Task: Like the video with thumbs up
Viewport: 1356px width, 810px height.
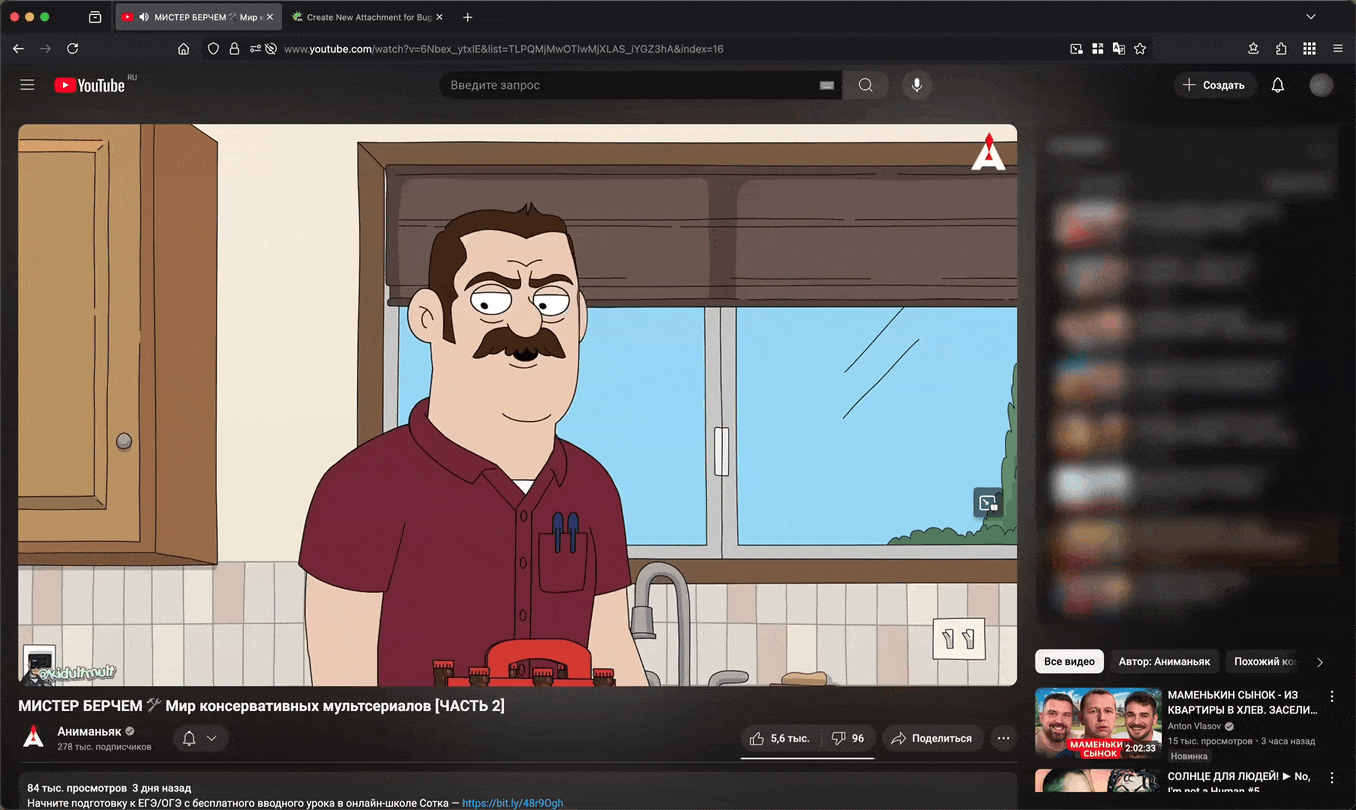Action: click(779, 738)
